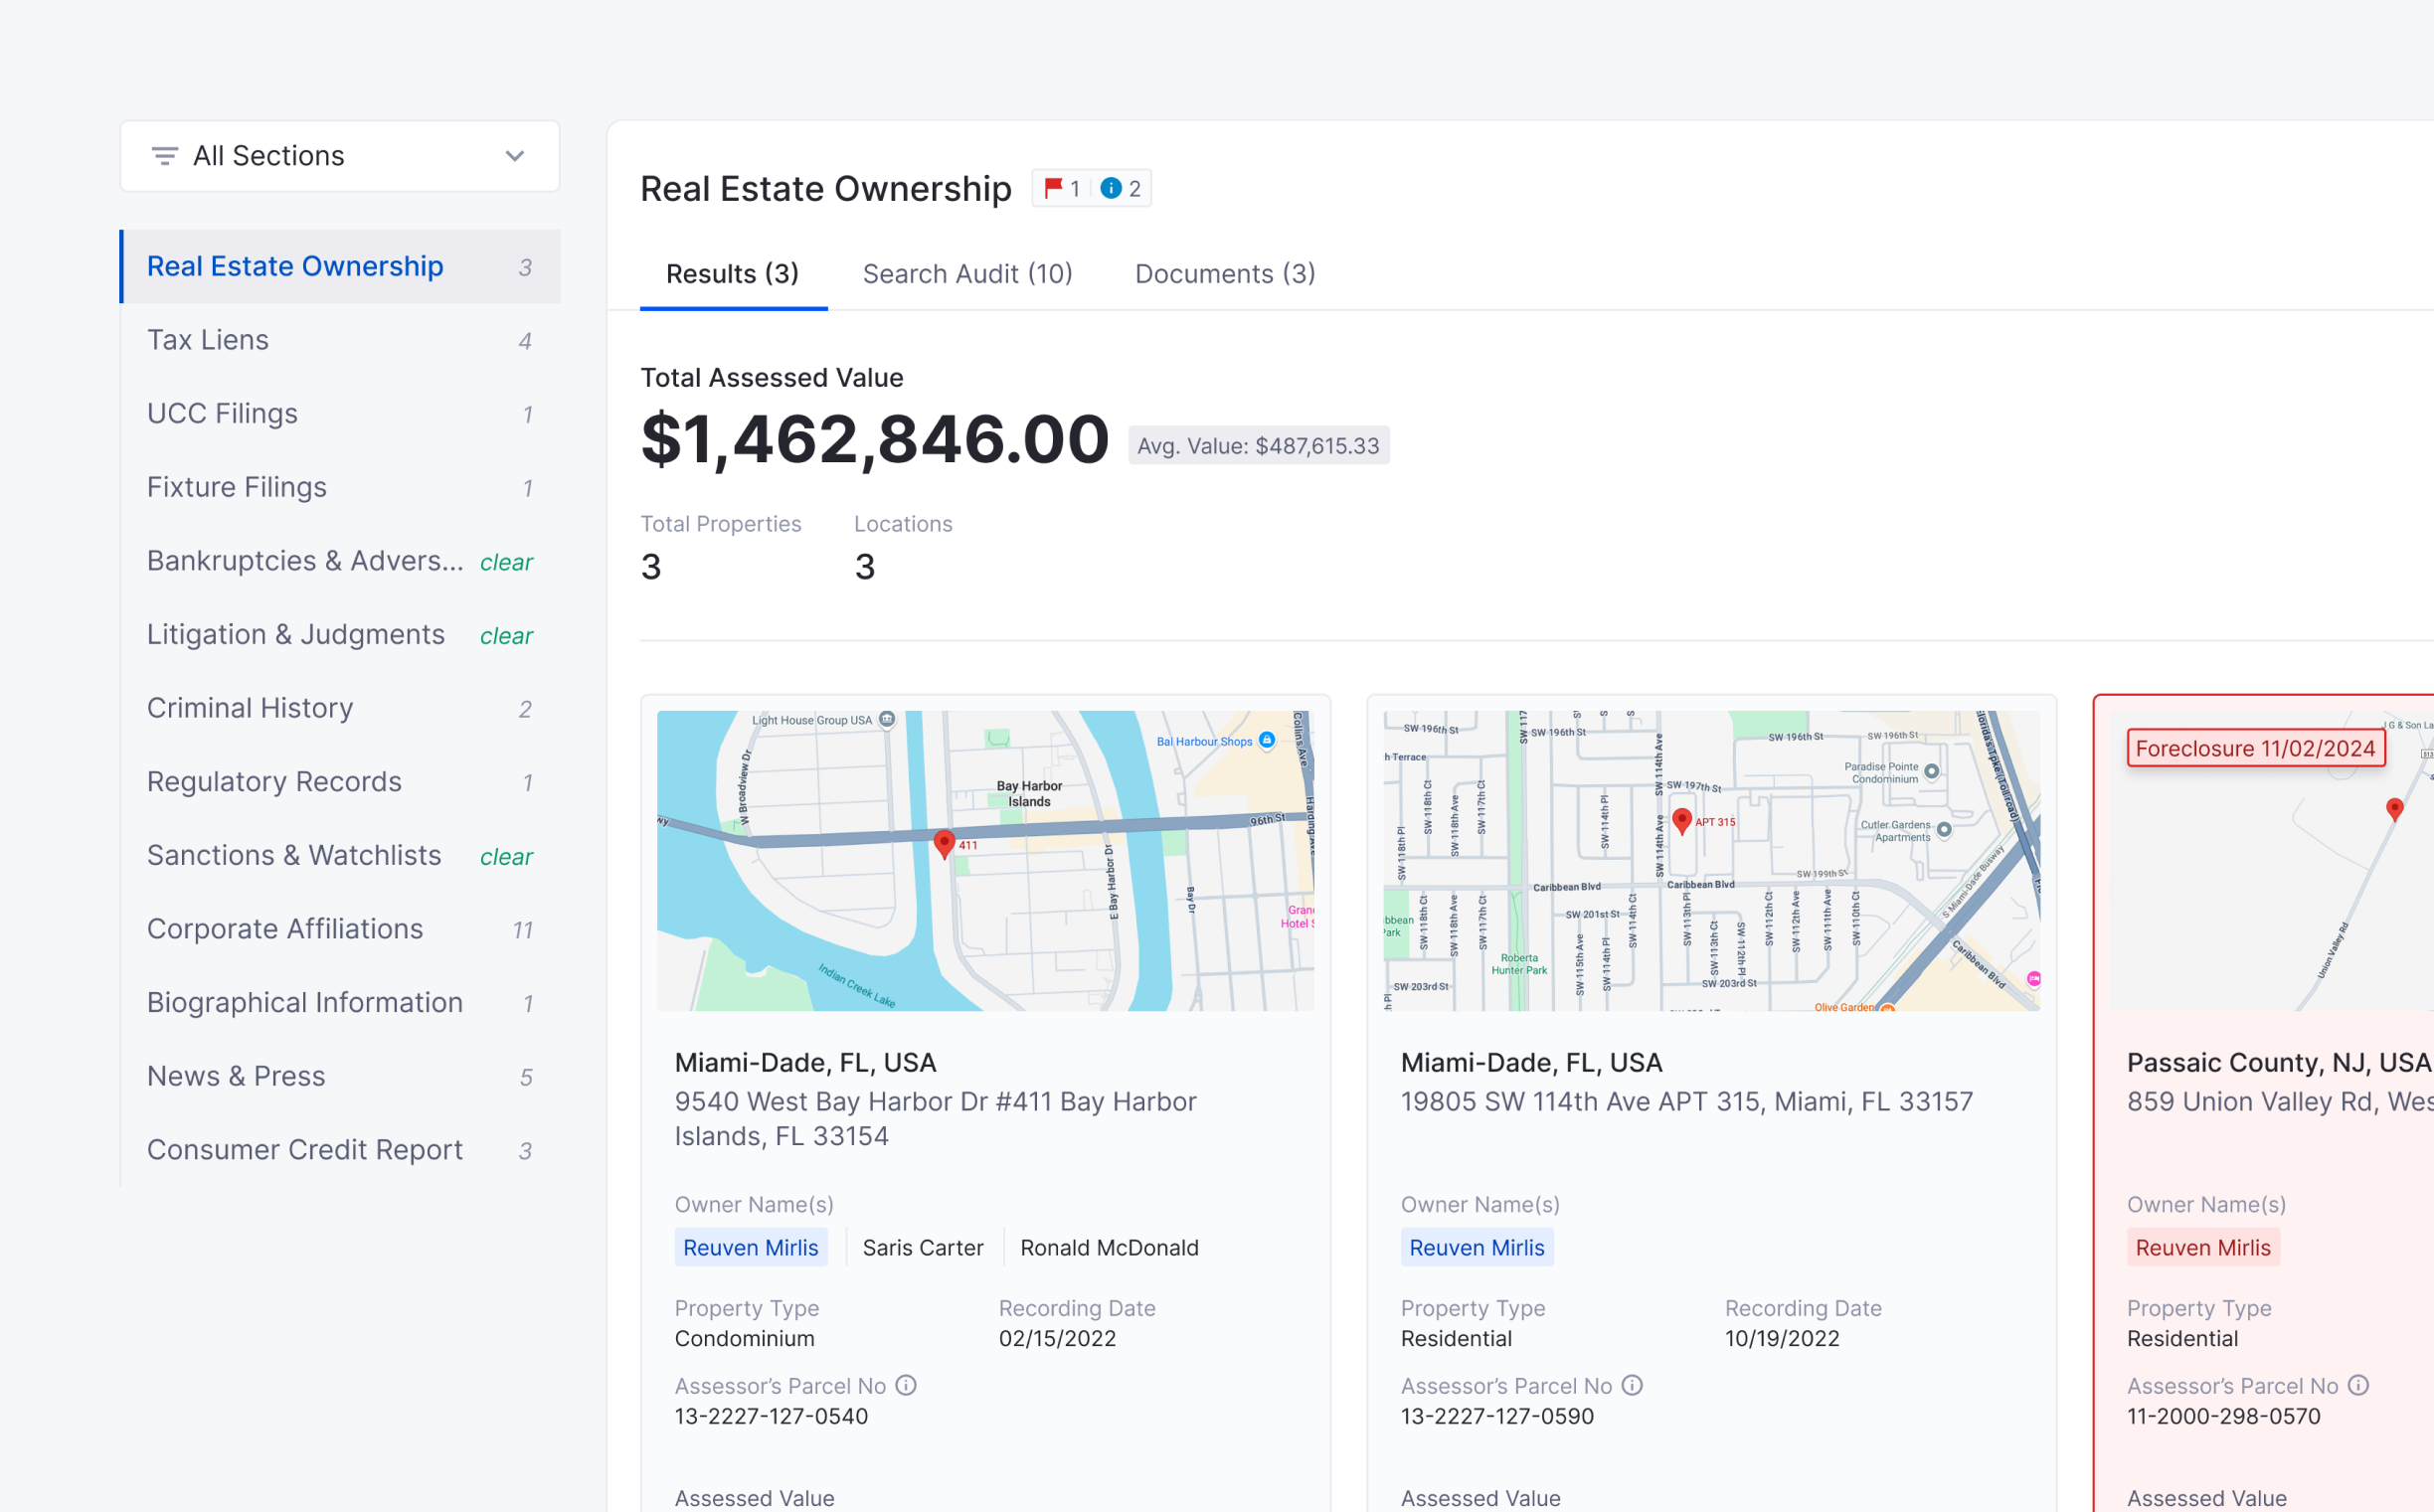
Task: Open the Passaic County map thumbnail
Action: tap(2271, 861)
